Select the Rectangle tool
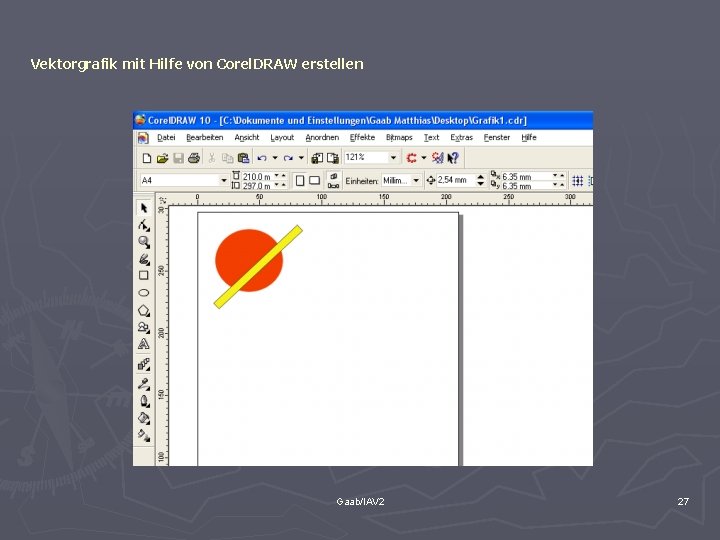This screenshot has height=540, width=720. (144, 276)
